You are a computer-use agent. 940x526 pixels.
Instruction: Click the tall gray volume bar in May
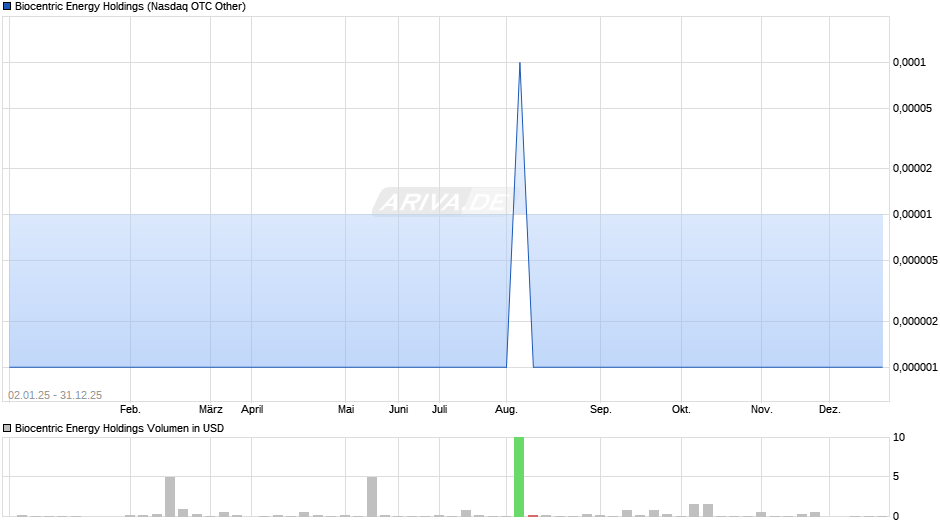coord(372,496)
